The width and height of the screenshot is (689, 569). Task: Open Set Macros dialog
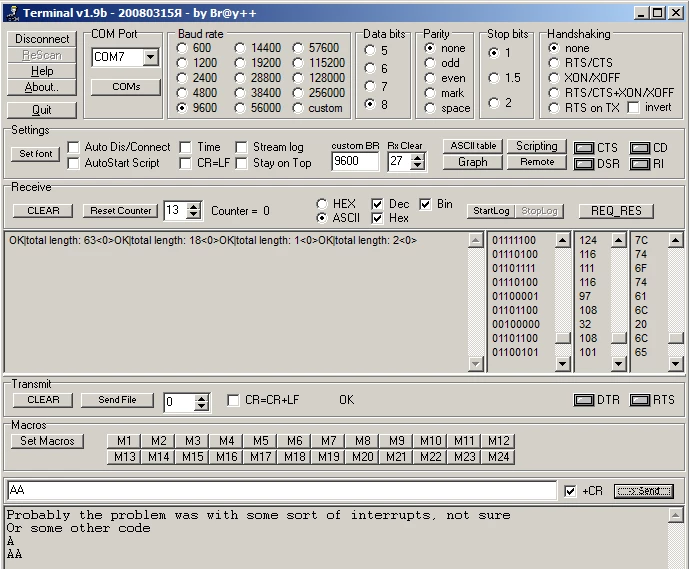[x=47, y=441]
